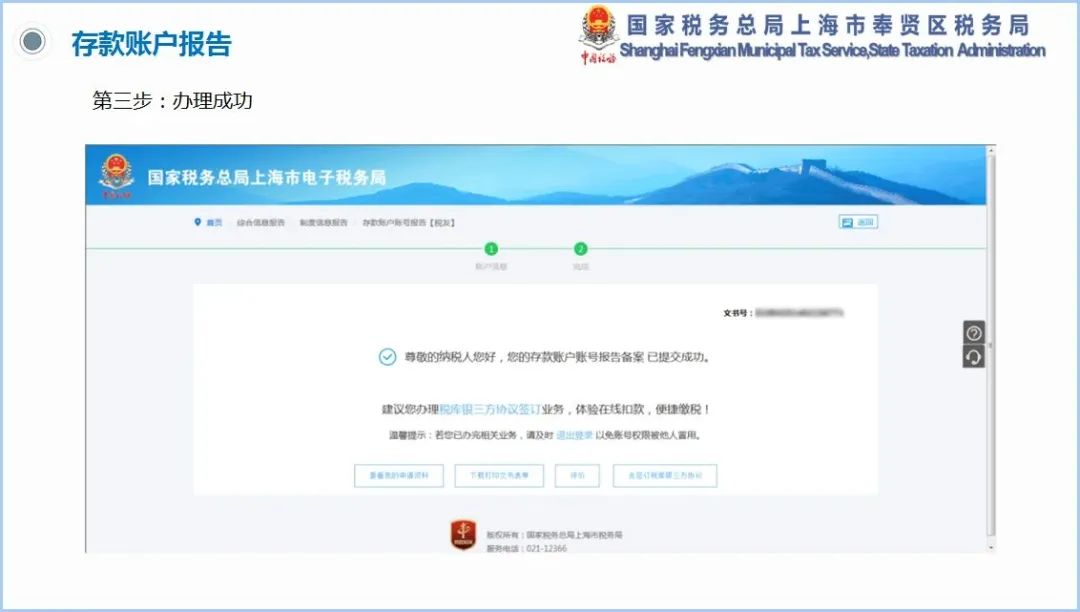Open 制度信息报告 in the breadcrumb

[x=323, y=222]
